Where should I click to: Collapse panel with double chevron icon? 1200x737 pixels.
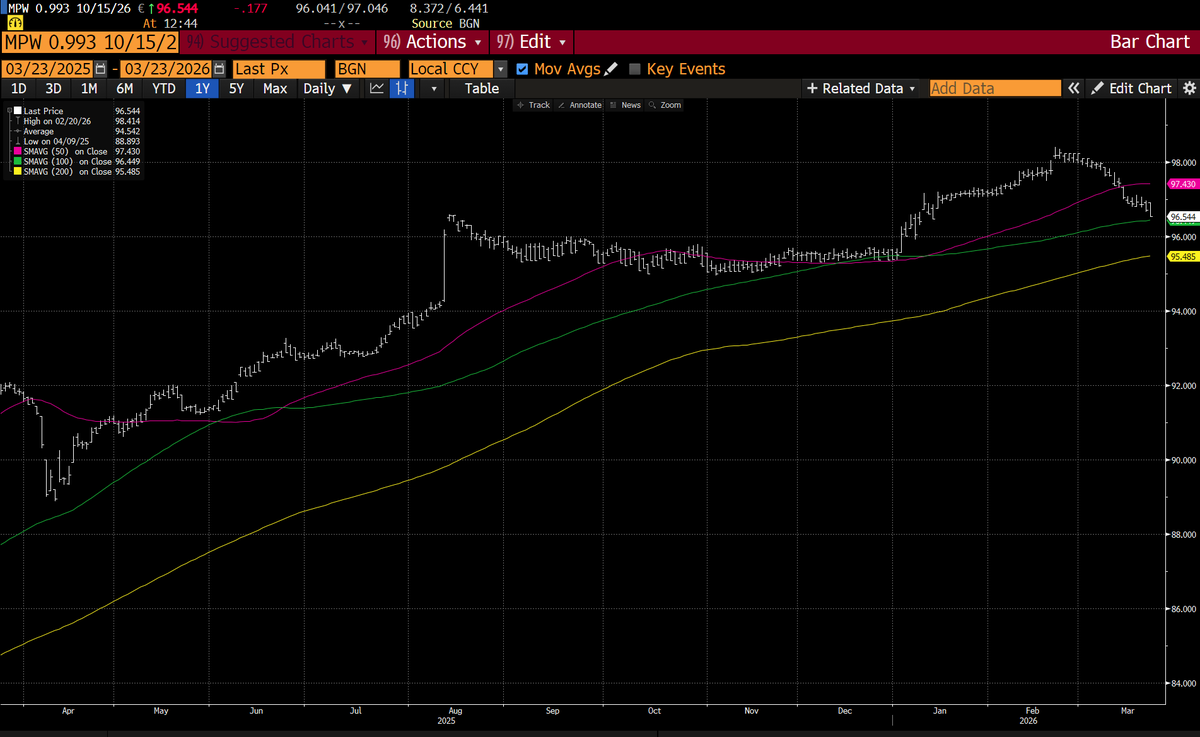pyautogui.click(x=1073, y=88)
